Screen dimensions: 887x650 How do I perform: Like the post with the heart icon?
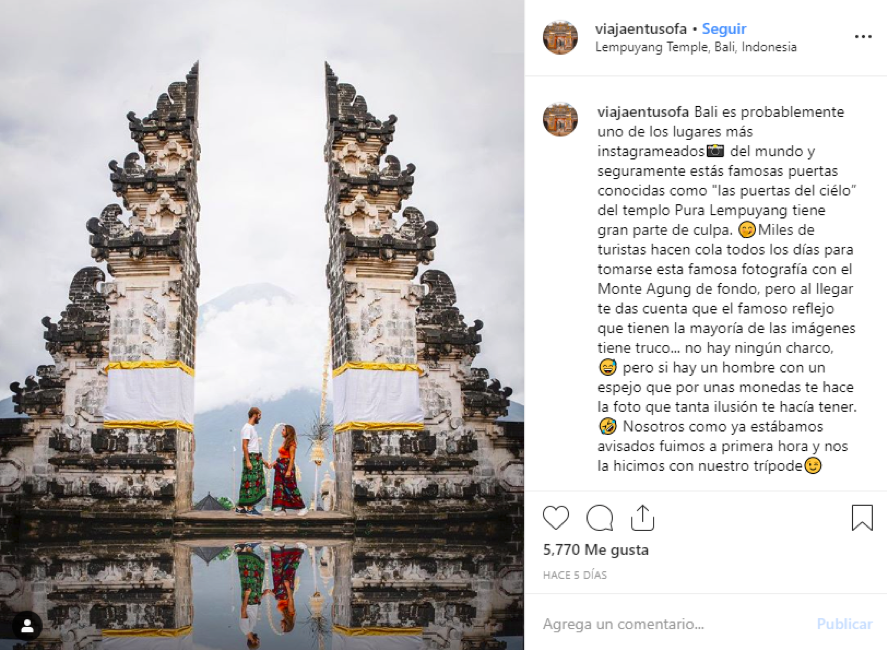556,518
